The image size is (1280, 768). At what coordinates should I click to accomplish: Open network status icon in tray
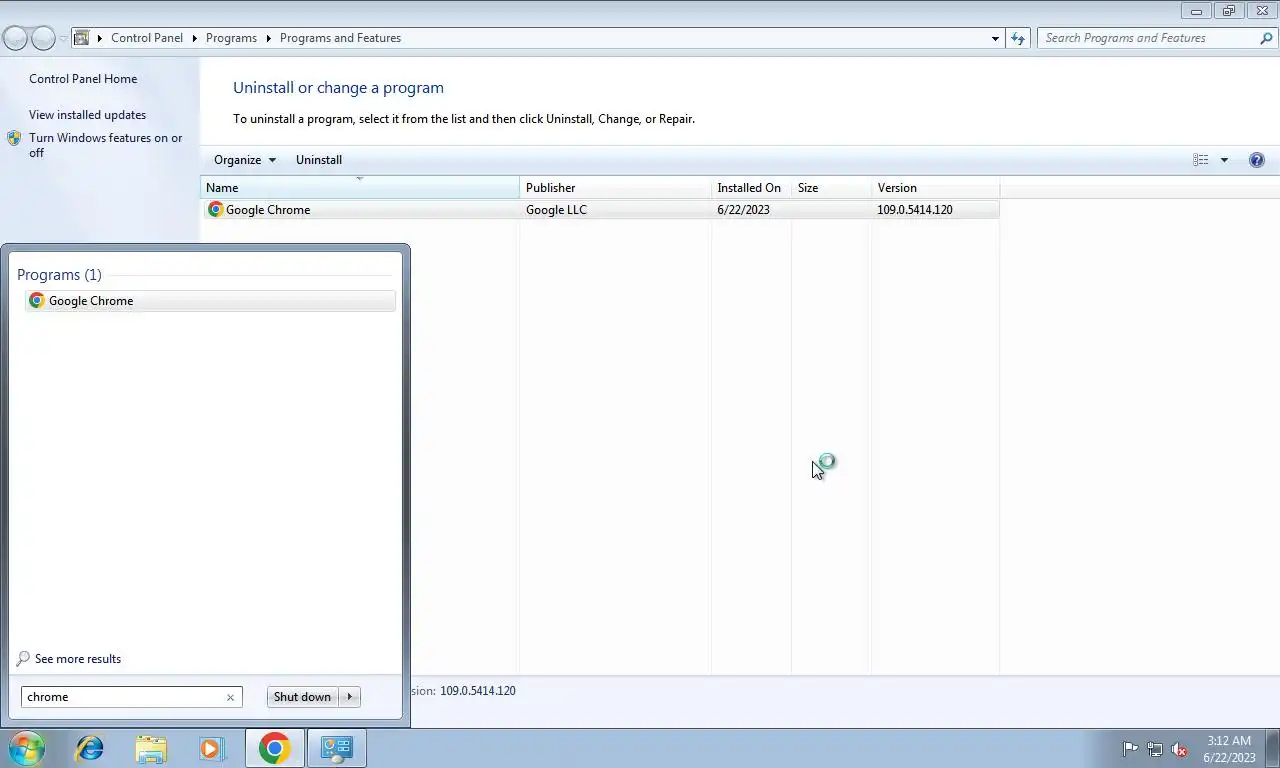point(1155,749)
